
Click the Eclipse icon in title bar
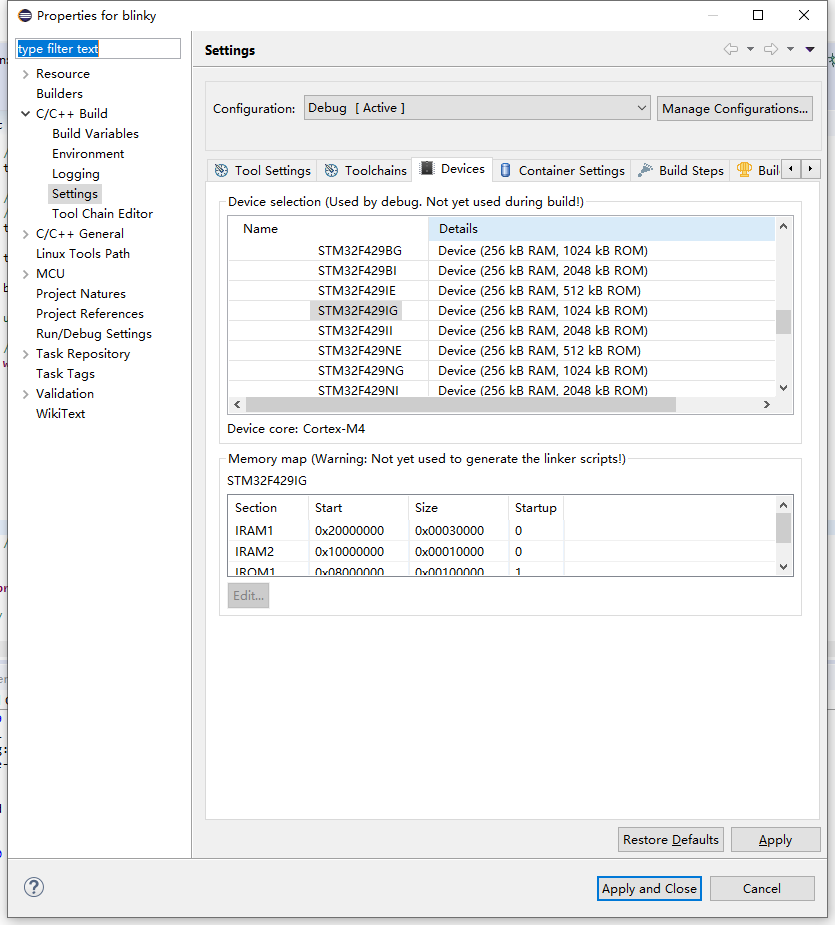coord(25,15)
